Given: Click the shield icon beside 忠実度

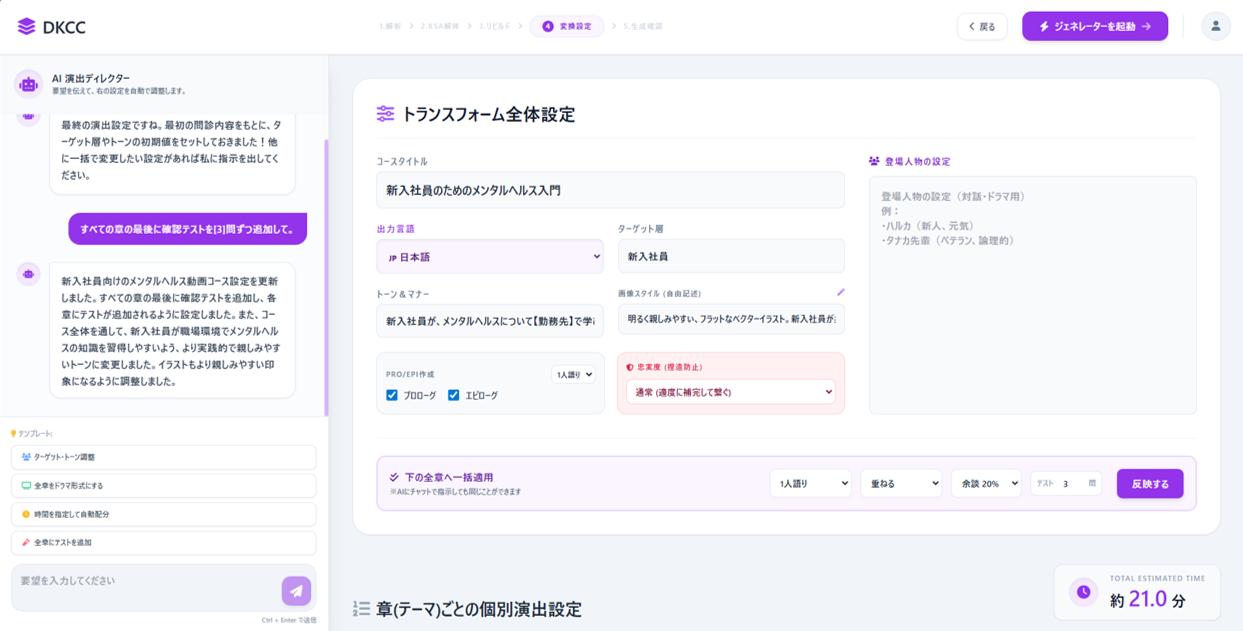Looking at the screenshot, I should (x=630, y=367).
